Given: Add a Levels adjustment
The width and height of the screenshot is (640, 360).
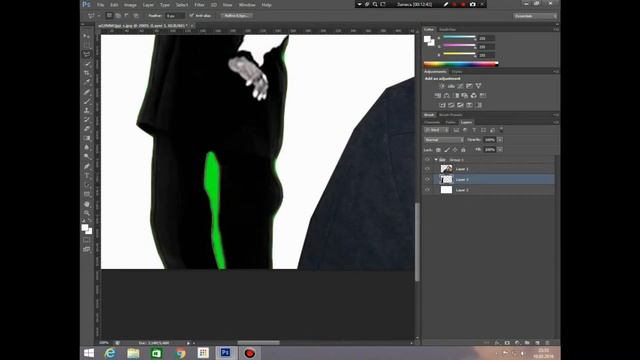Looking at the screenshot, I should coord(451,86).
